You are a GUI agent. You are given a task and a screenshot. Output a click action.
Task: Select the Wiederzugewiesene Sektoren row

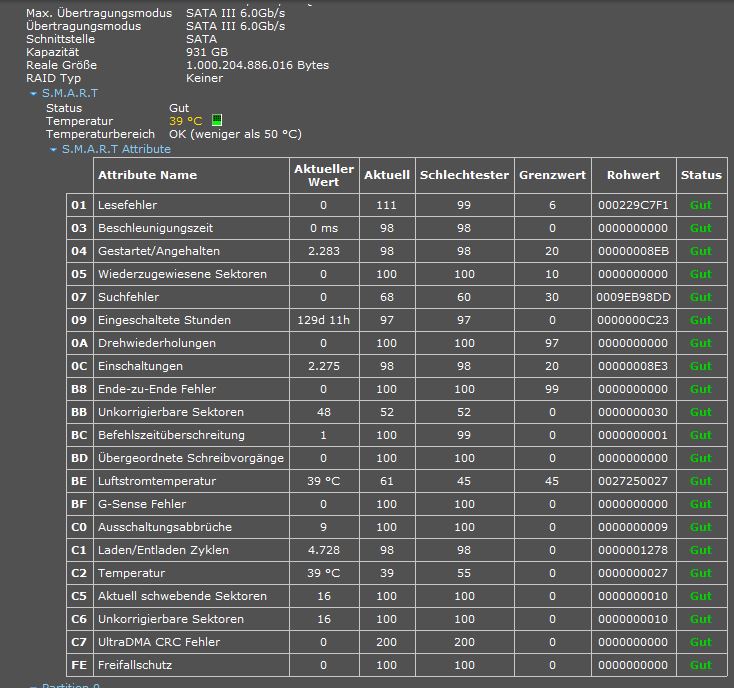coord(397,274)
